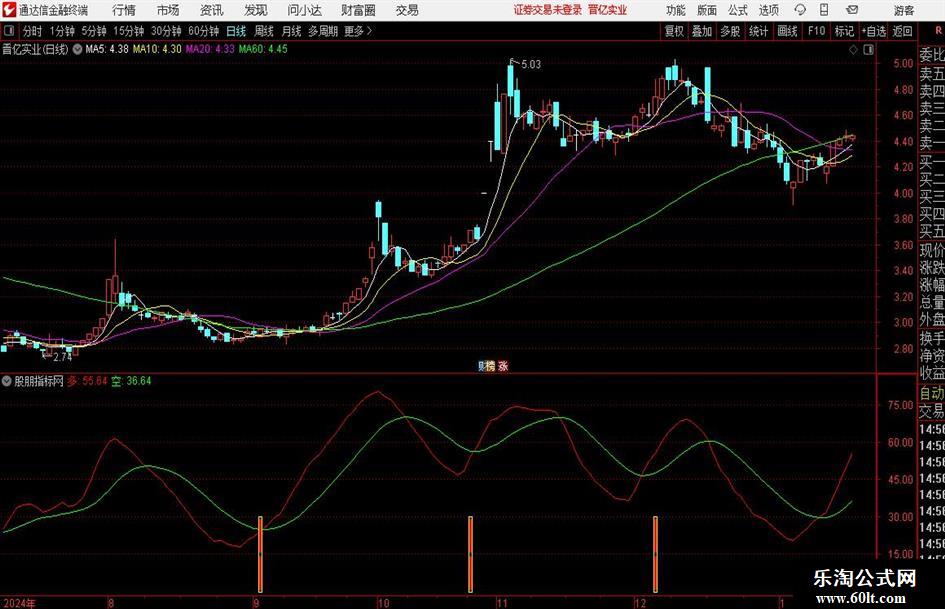Open the 公式 menu
Viewport: 945px width, 609px height.
point(738,10)
